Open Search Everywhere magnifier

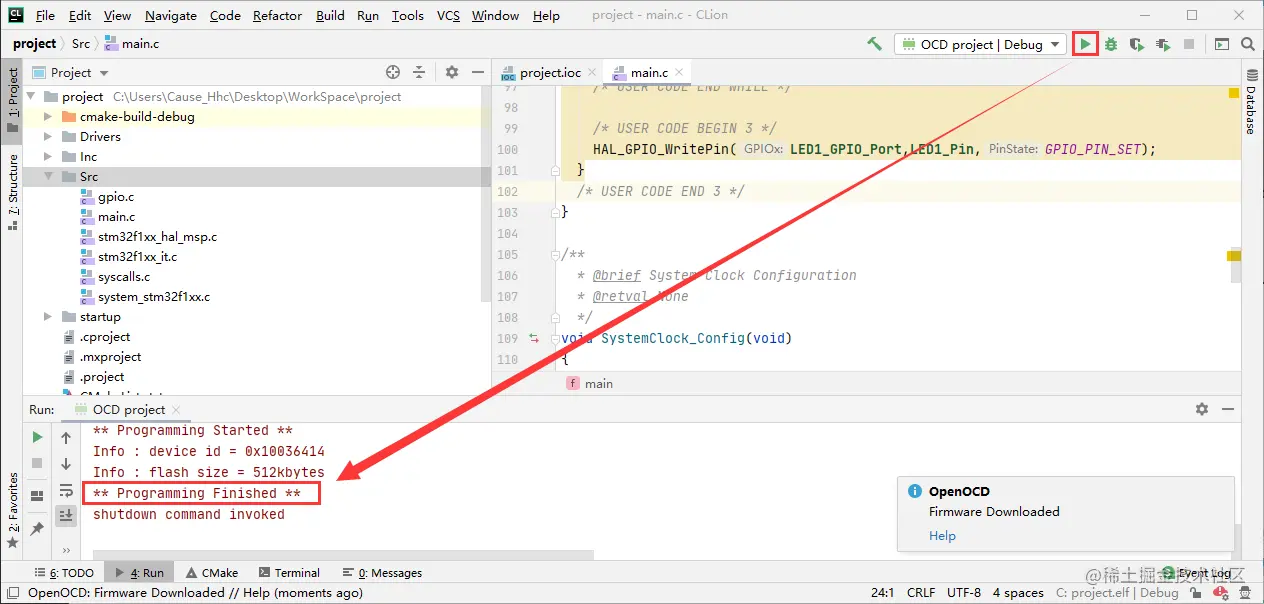pos(1248,44)
